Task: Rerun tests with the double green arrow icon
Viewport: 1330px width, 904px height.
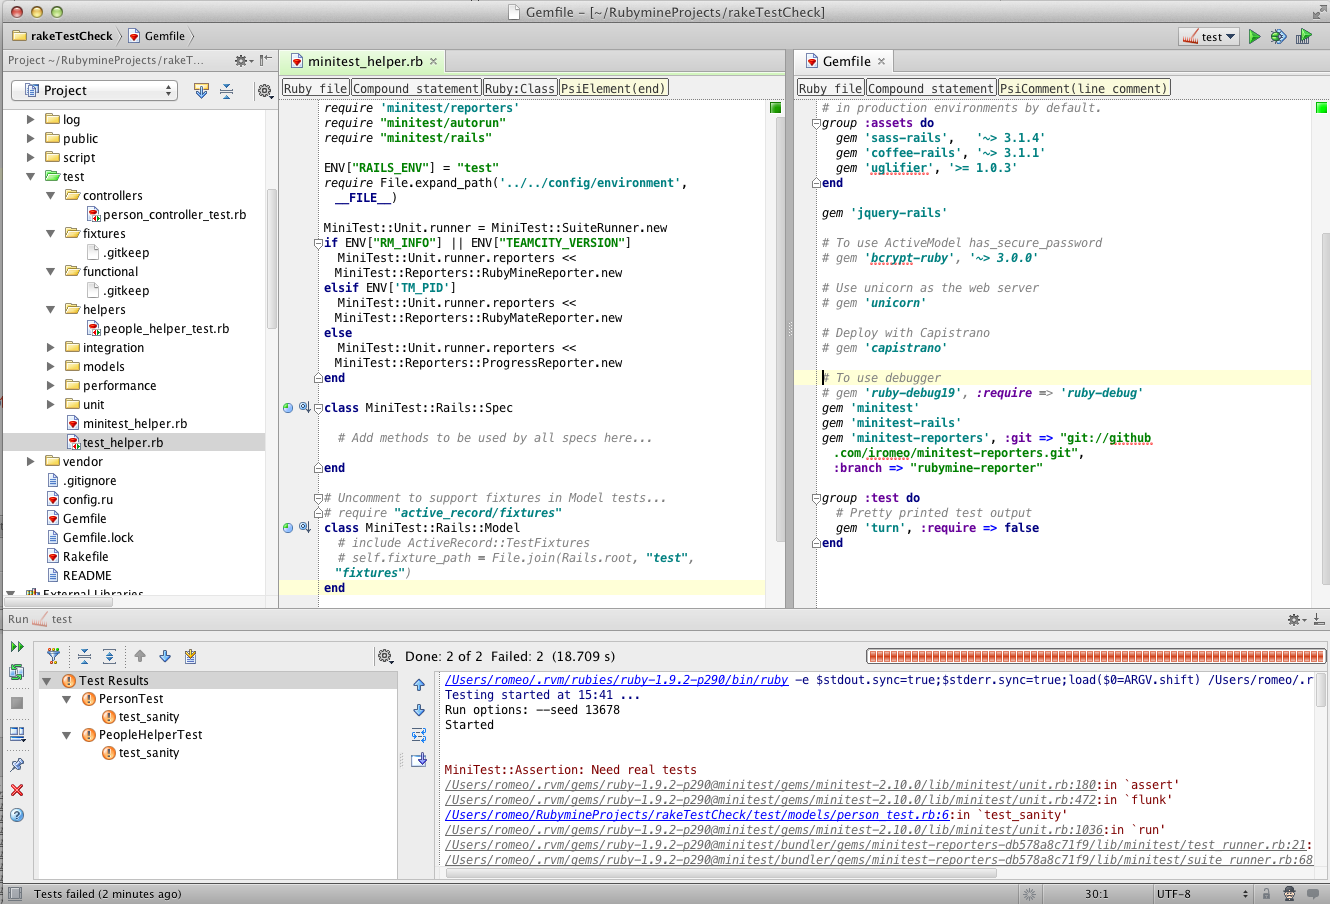Action: (17, 647)
